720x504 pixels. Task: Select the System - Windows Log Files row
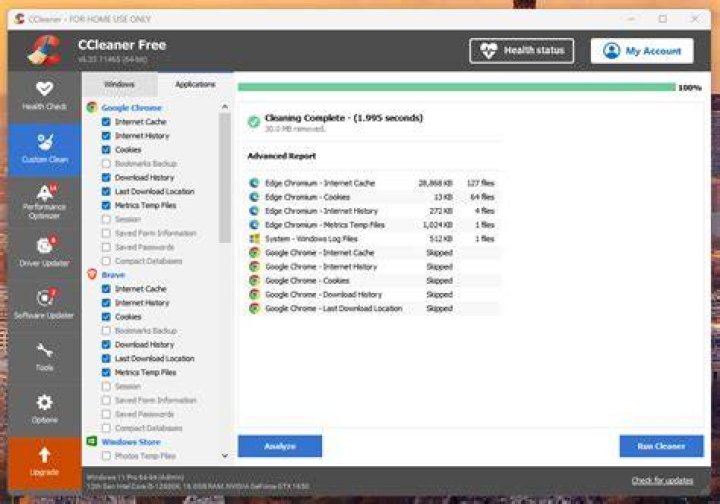click(373, 239)
